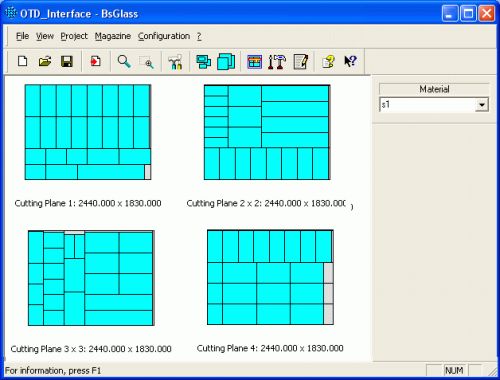Screen dimensions: 500x380
Task: Open the Magazine menu
Action: (x=113, y=36)
